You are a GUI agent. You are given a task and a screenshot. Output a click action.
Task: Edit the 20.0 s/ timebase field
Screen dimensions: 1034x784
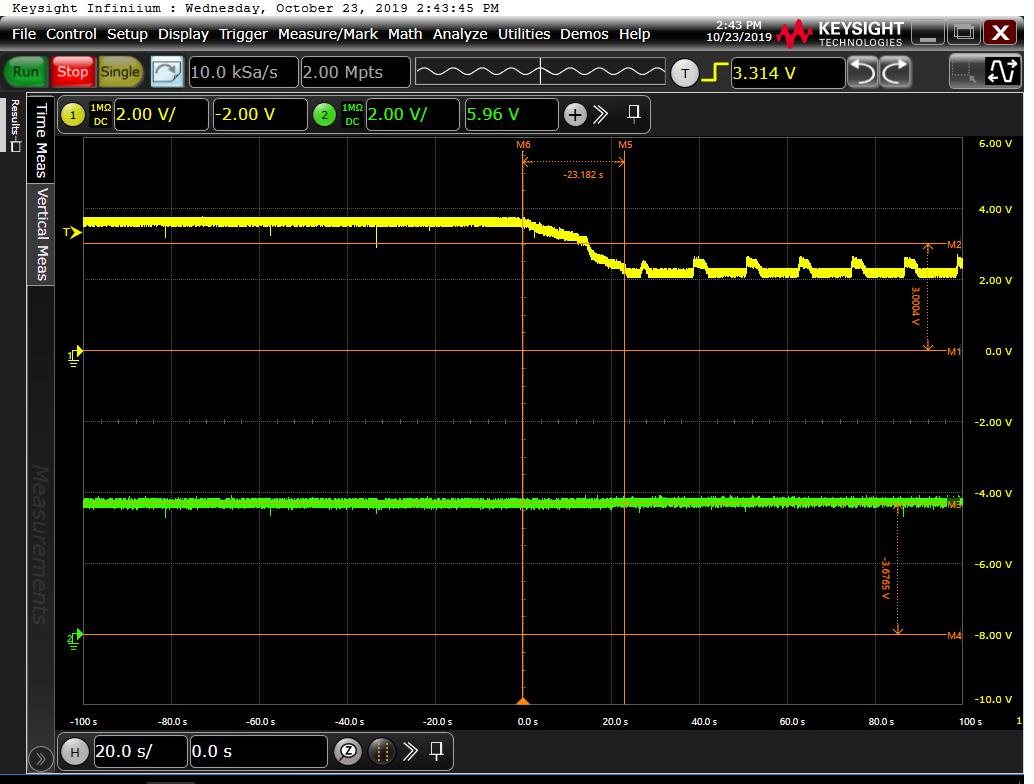pos(140,752)
